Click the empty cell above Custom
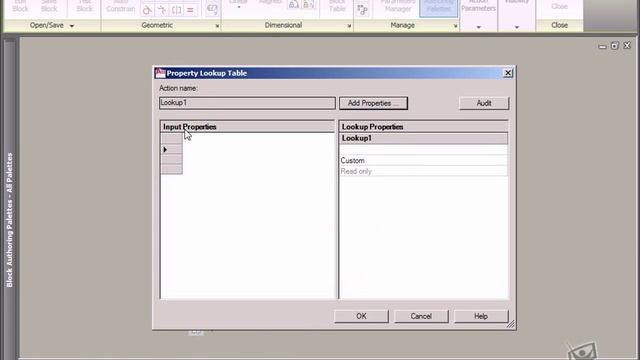The image size is (640, 360). 424,150
